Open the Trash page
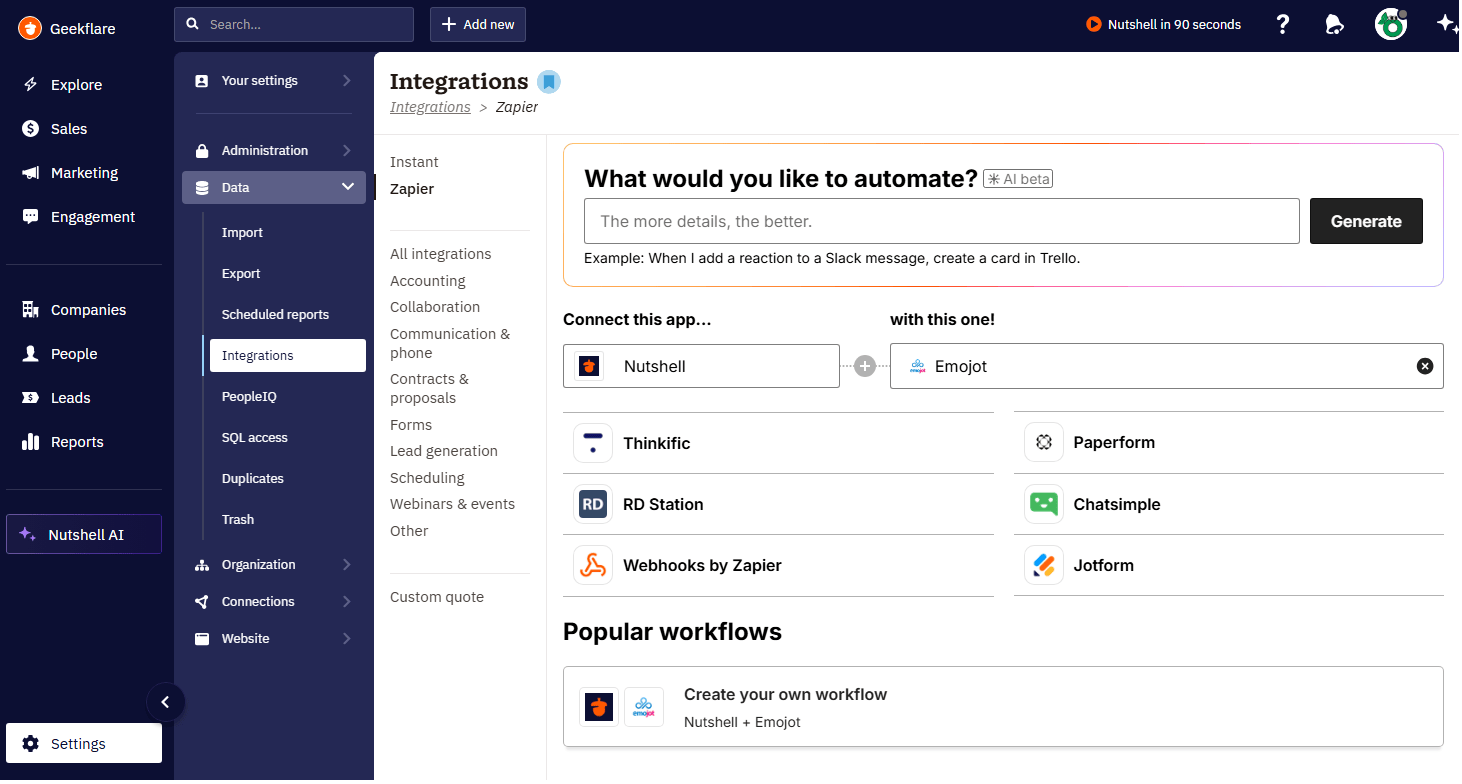The height and width of the screenshot is (784, 1462). click(238, 519)
